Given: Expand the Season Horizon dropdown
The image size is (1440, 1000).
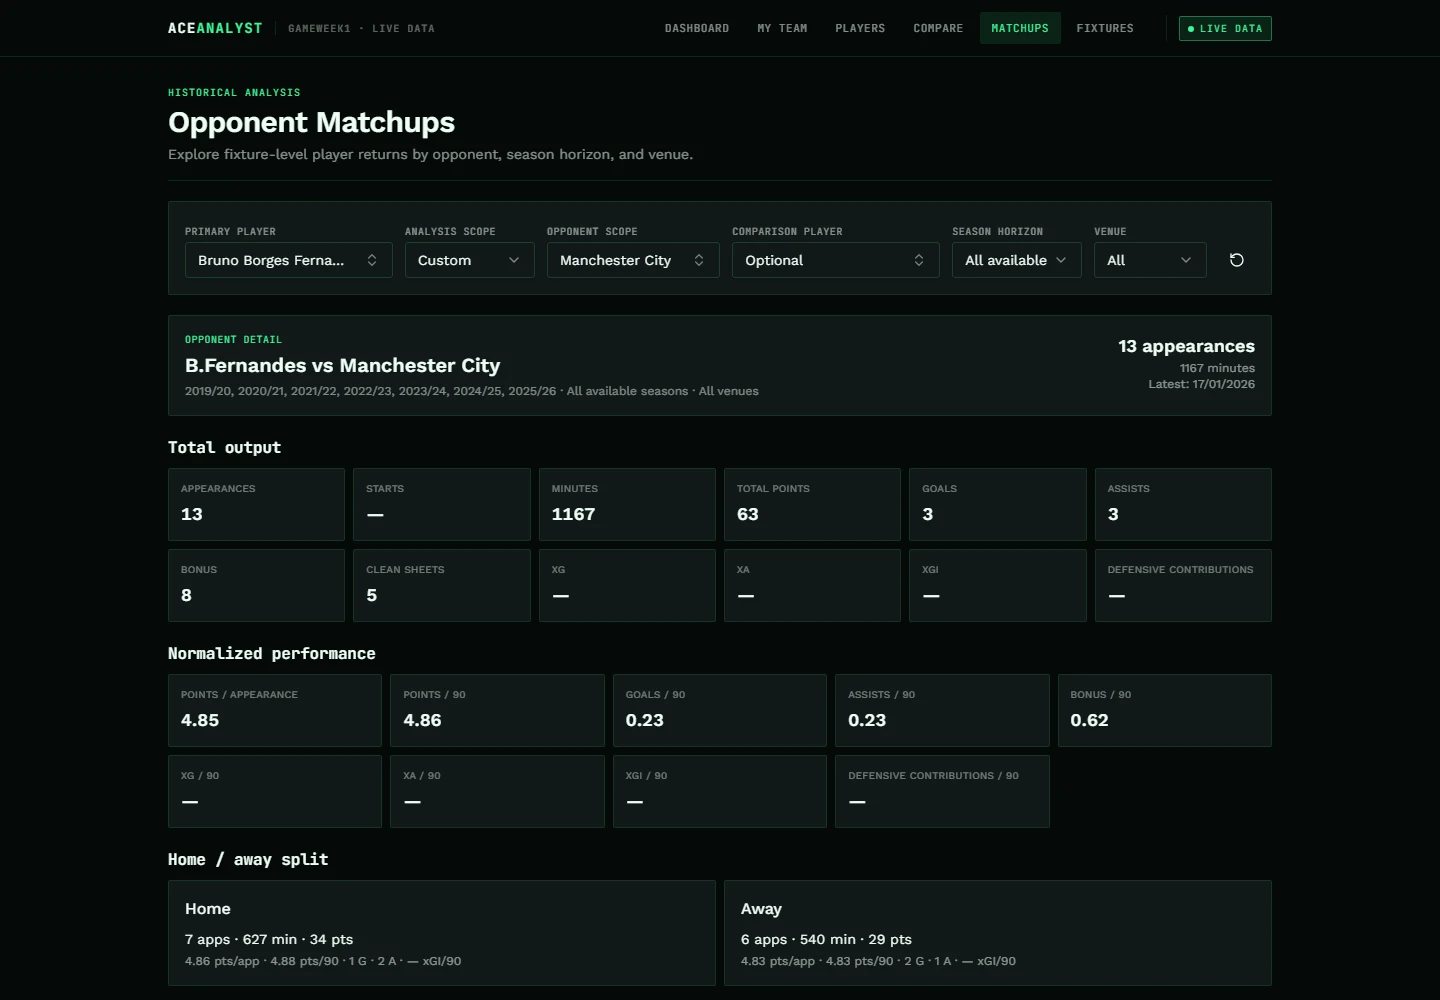Looking at the screenshot, I should coord(1016,260).
